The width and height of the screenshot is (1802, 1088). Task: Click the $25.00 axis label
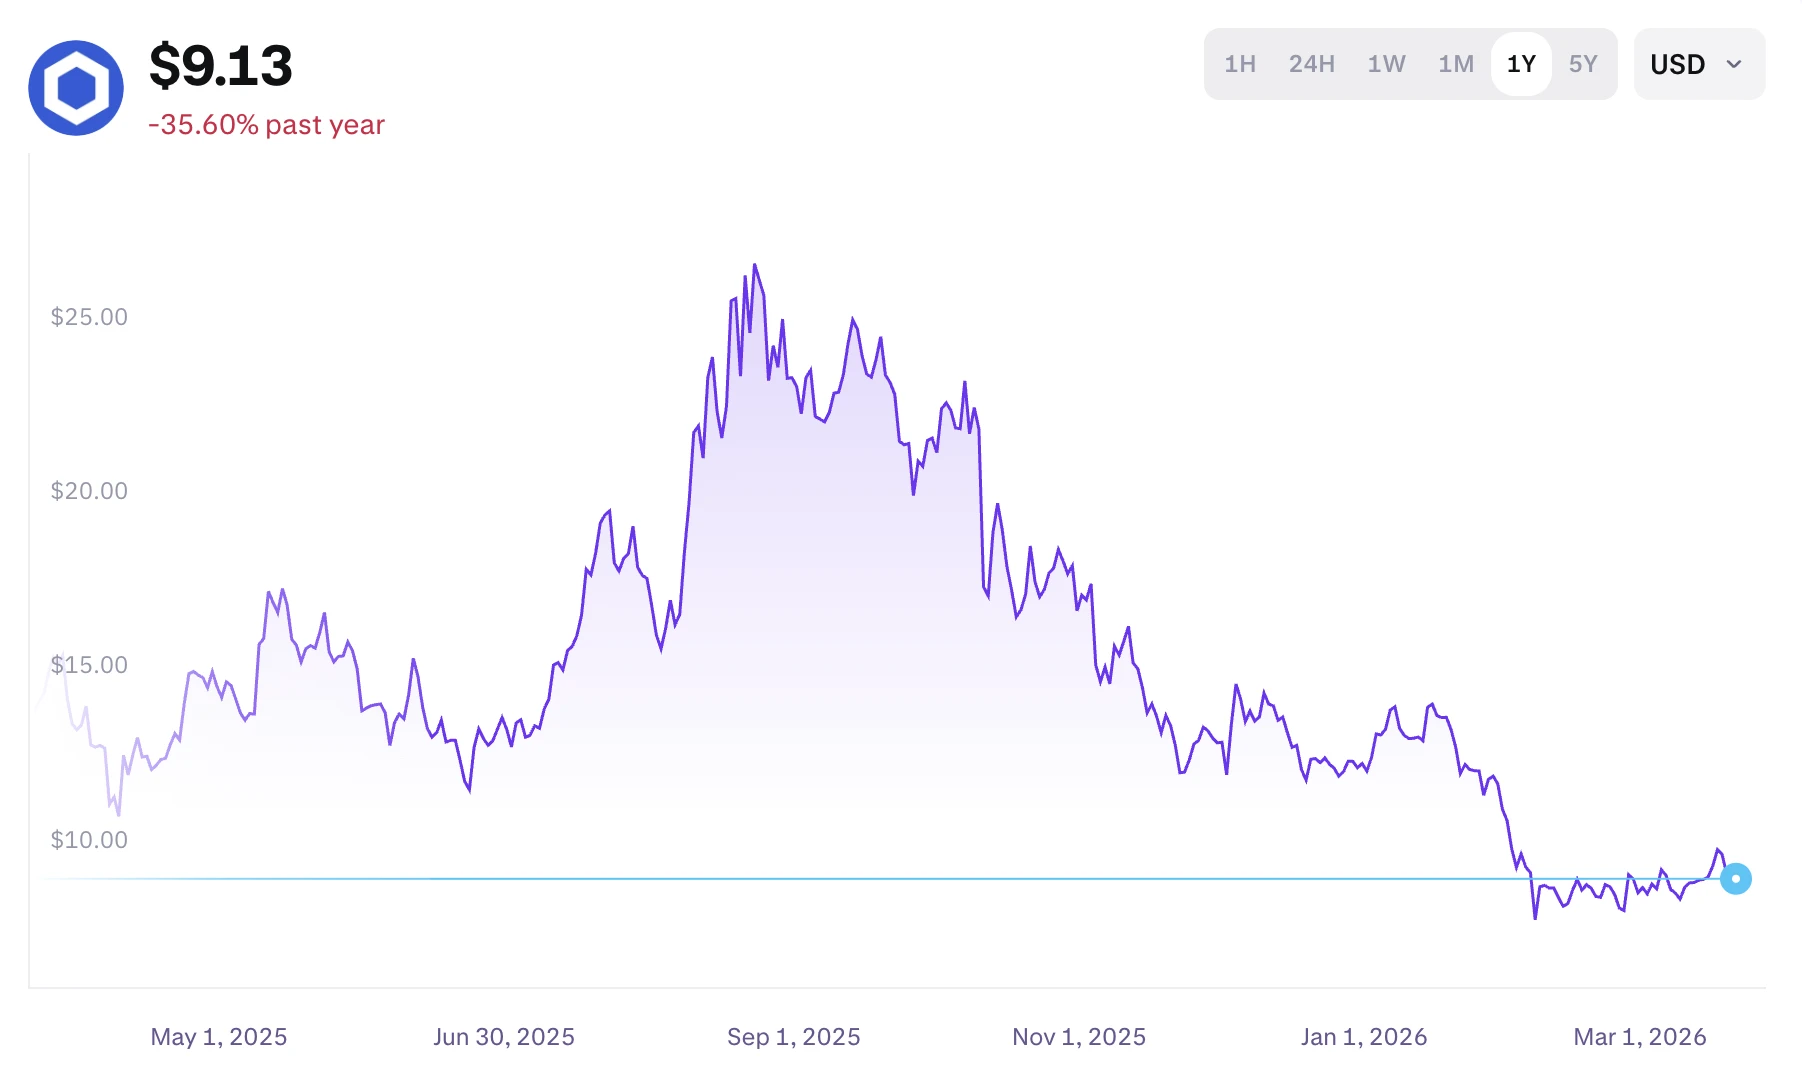89,316
